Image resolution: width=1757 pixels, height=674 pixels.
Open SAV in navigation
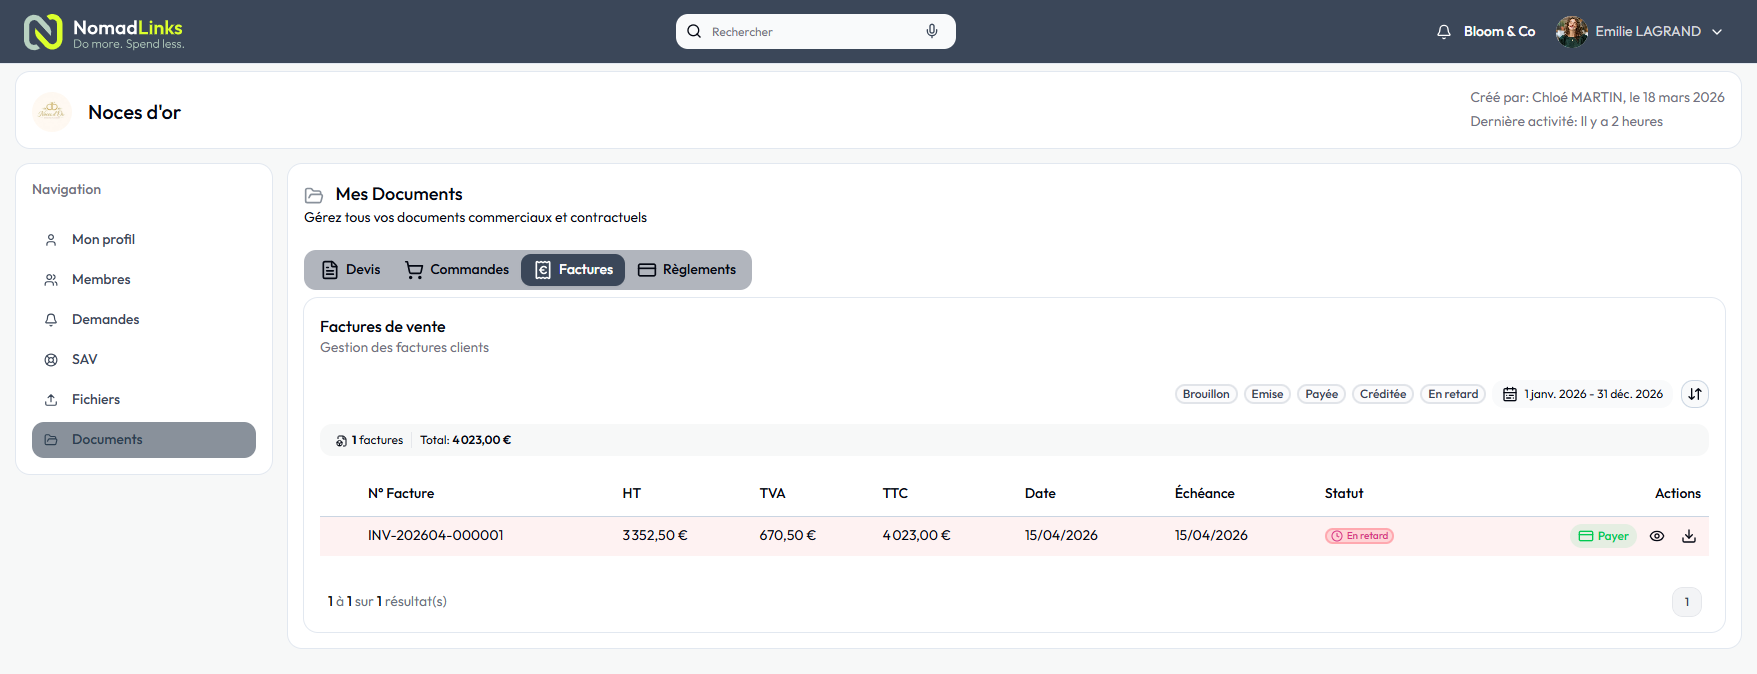tap(144, 360)
